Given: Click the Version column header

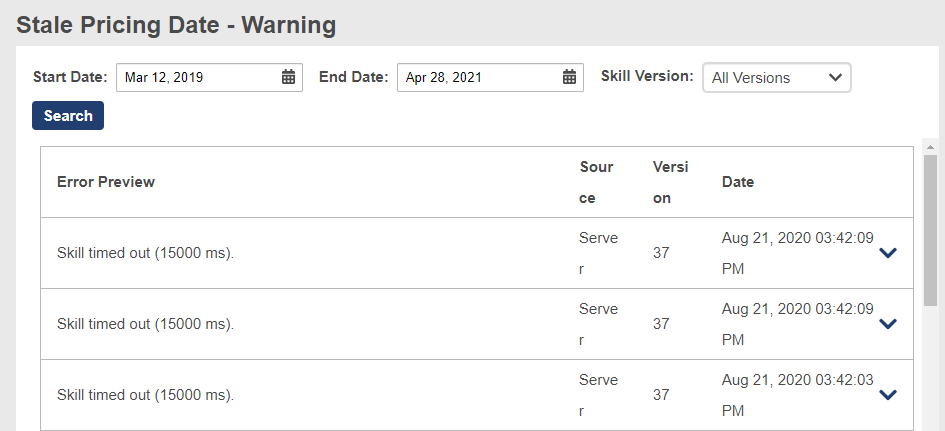Looking at the screenshot, I should [x=670, y=183].
